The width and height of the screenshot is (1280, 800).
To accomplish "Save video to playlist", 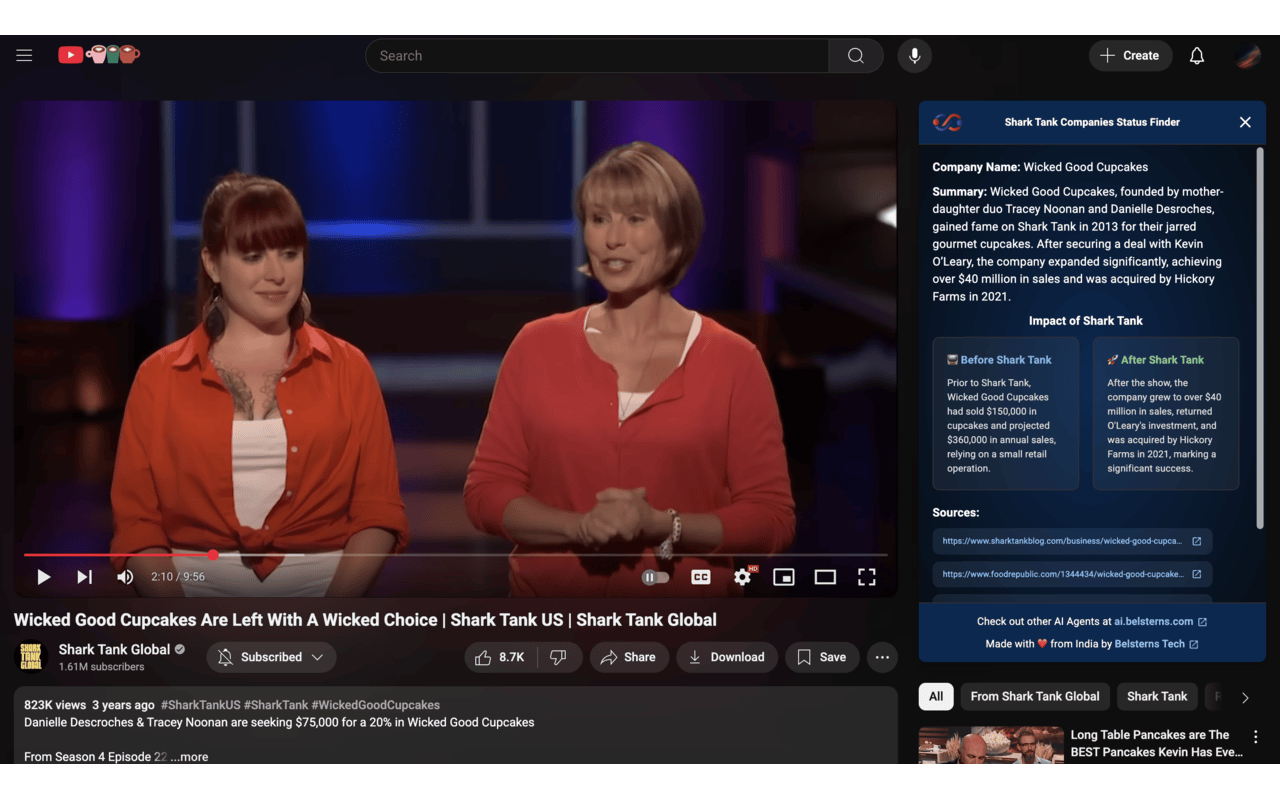I will pos(822,657).
